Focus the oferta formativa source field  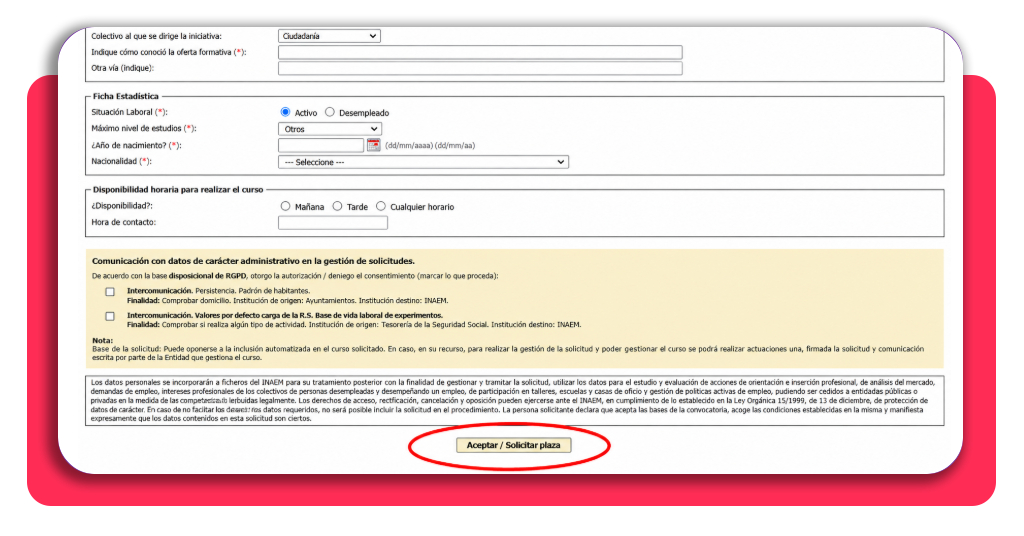[480, 52]
